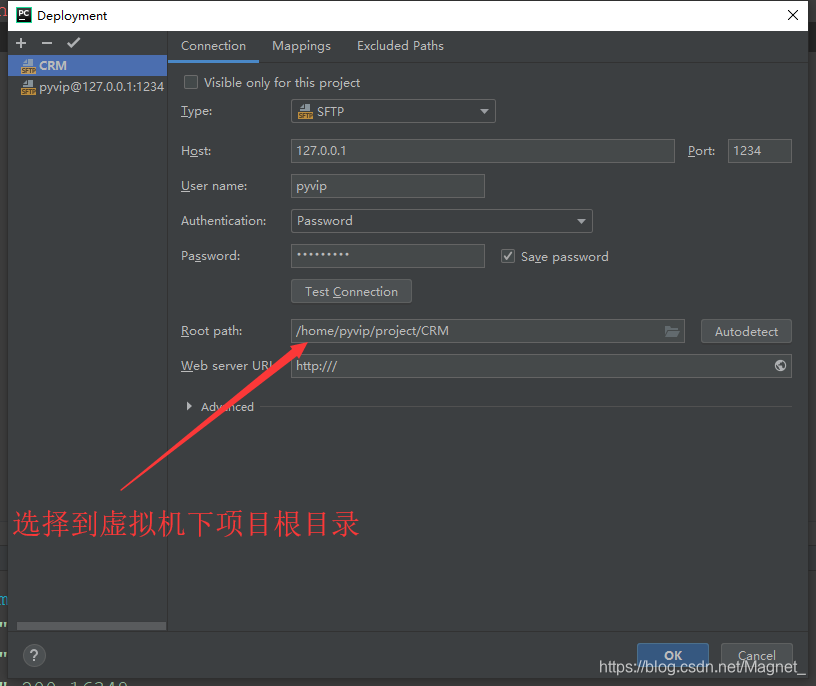Click the Test Connection button
816x686 pixels.
(x=351, y=291)
